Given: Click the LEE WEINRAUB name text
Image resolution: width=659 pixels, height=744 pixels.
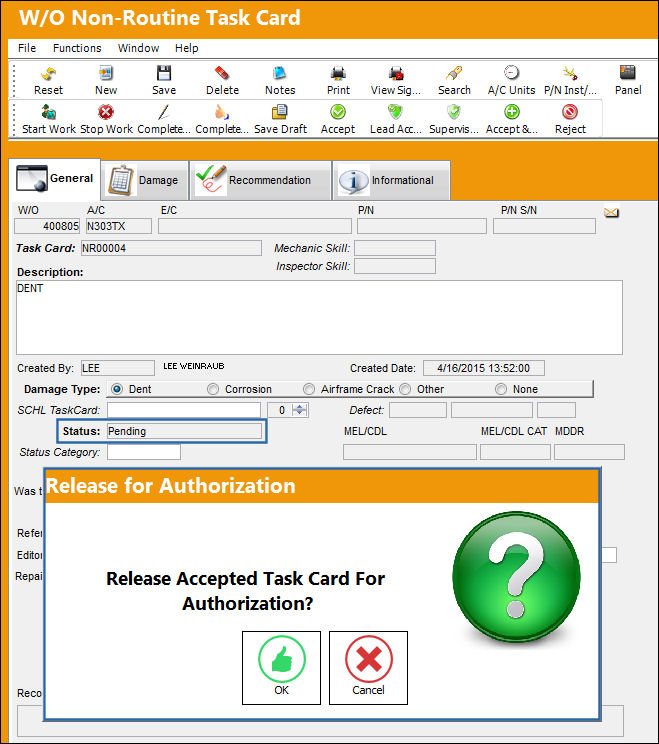Looking at the screenshot, I should pyautogui.click(x=194, y=366).
